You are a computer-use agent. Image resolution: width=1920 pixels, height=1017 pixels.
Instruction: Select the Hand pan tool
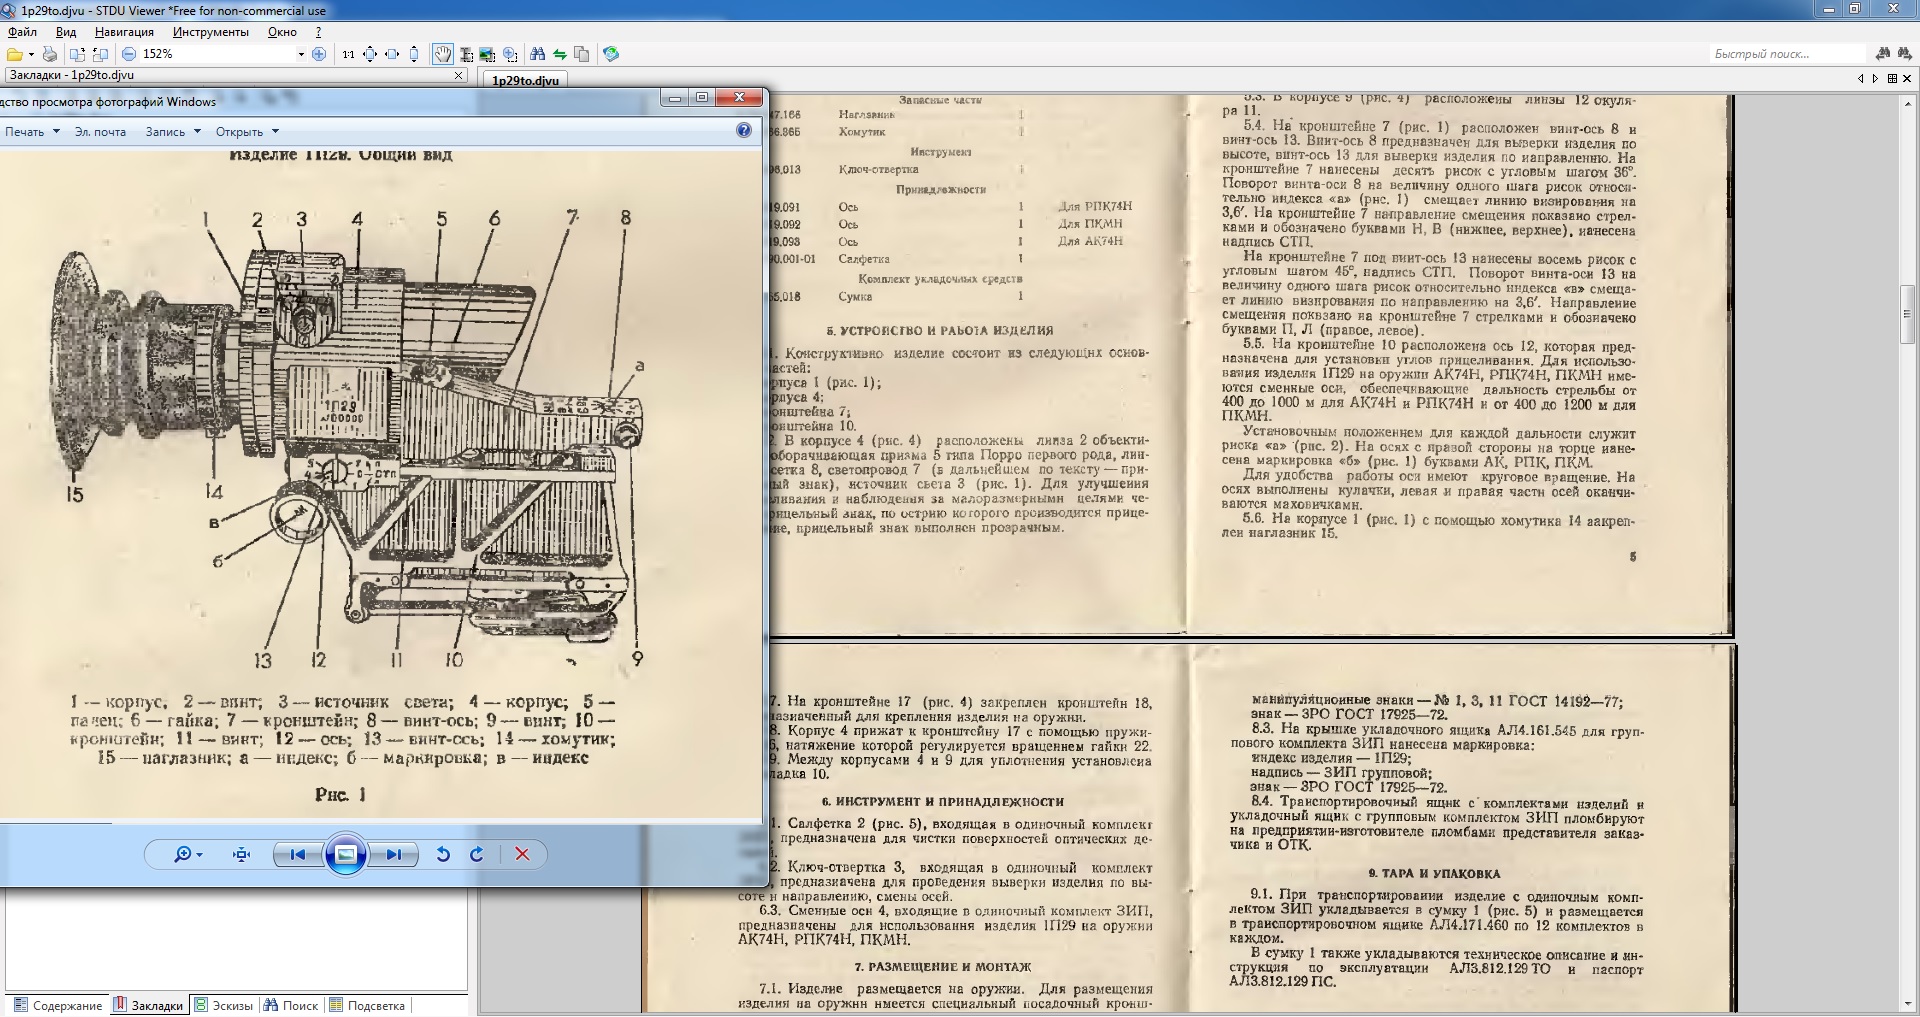442,54
